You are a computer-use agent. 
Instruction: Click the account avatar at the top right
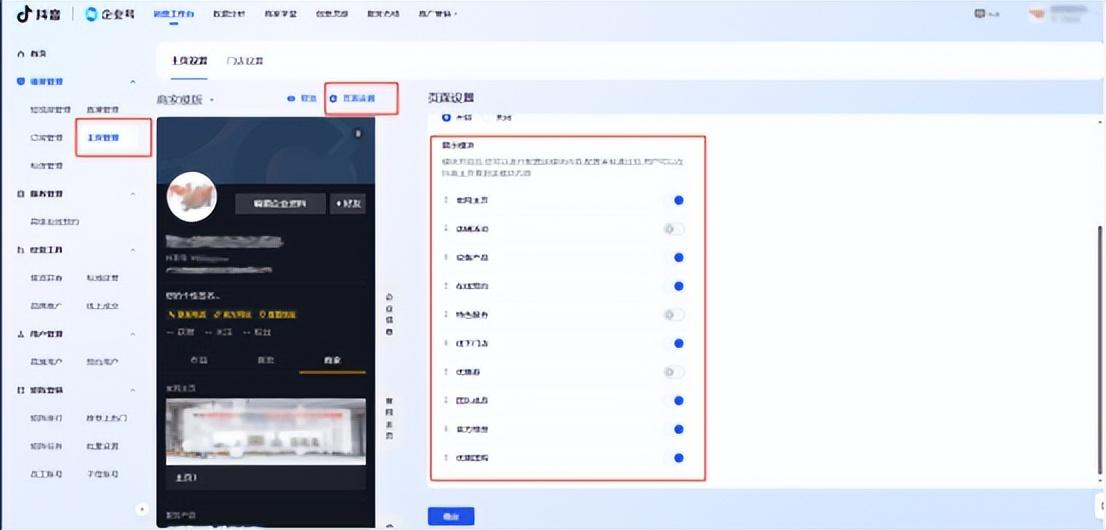pos(1037,14)
